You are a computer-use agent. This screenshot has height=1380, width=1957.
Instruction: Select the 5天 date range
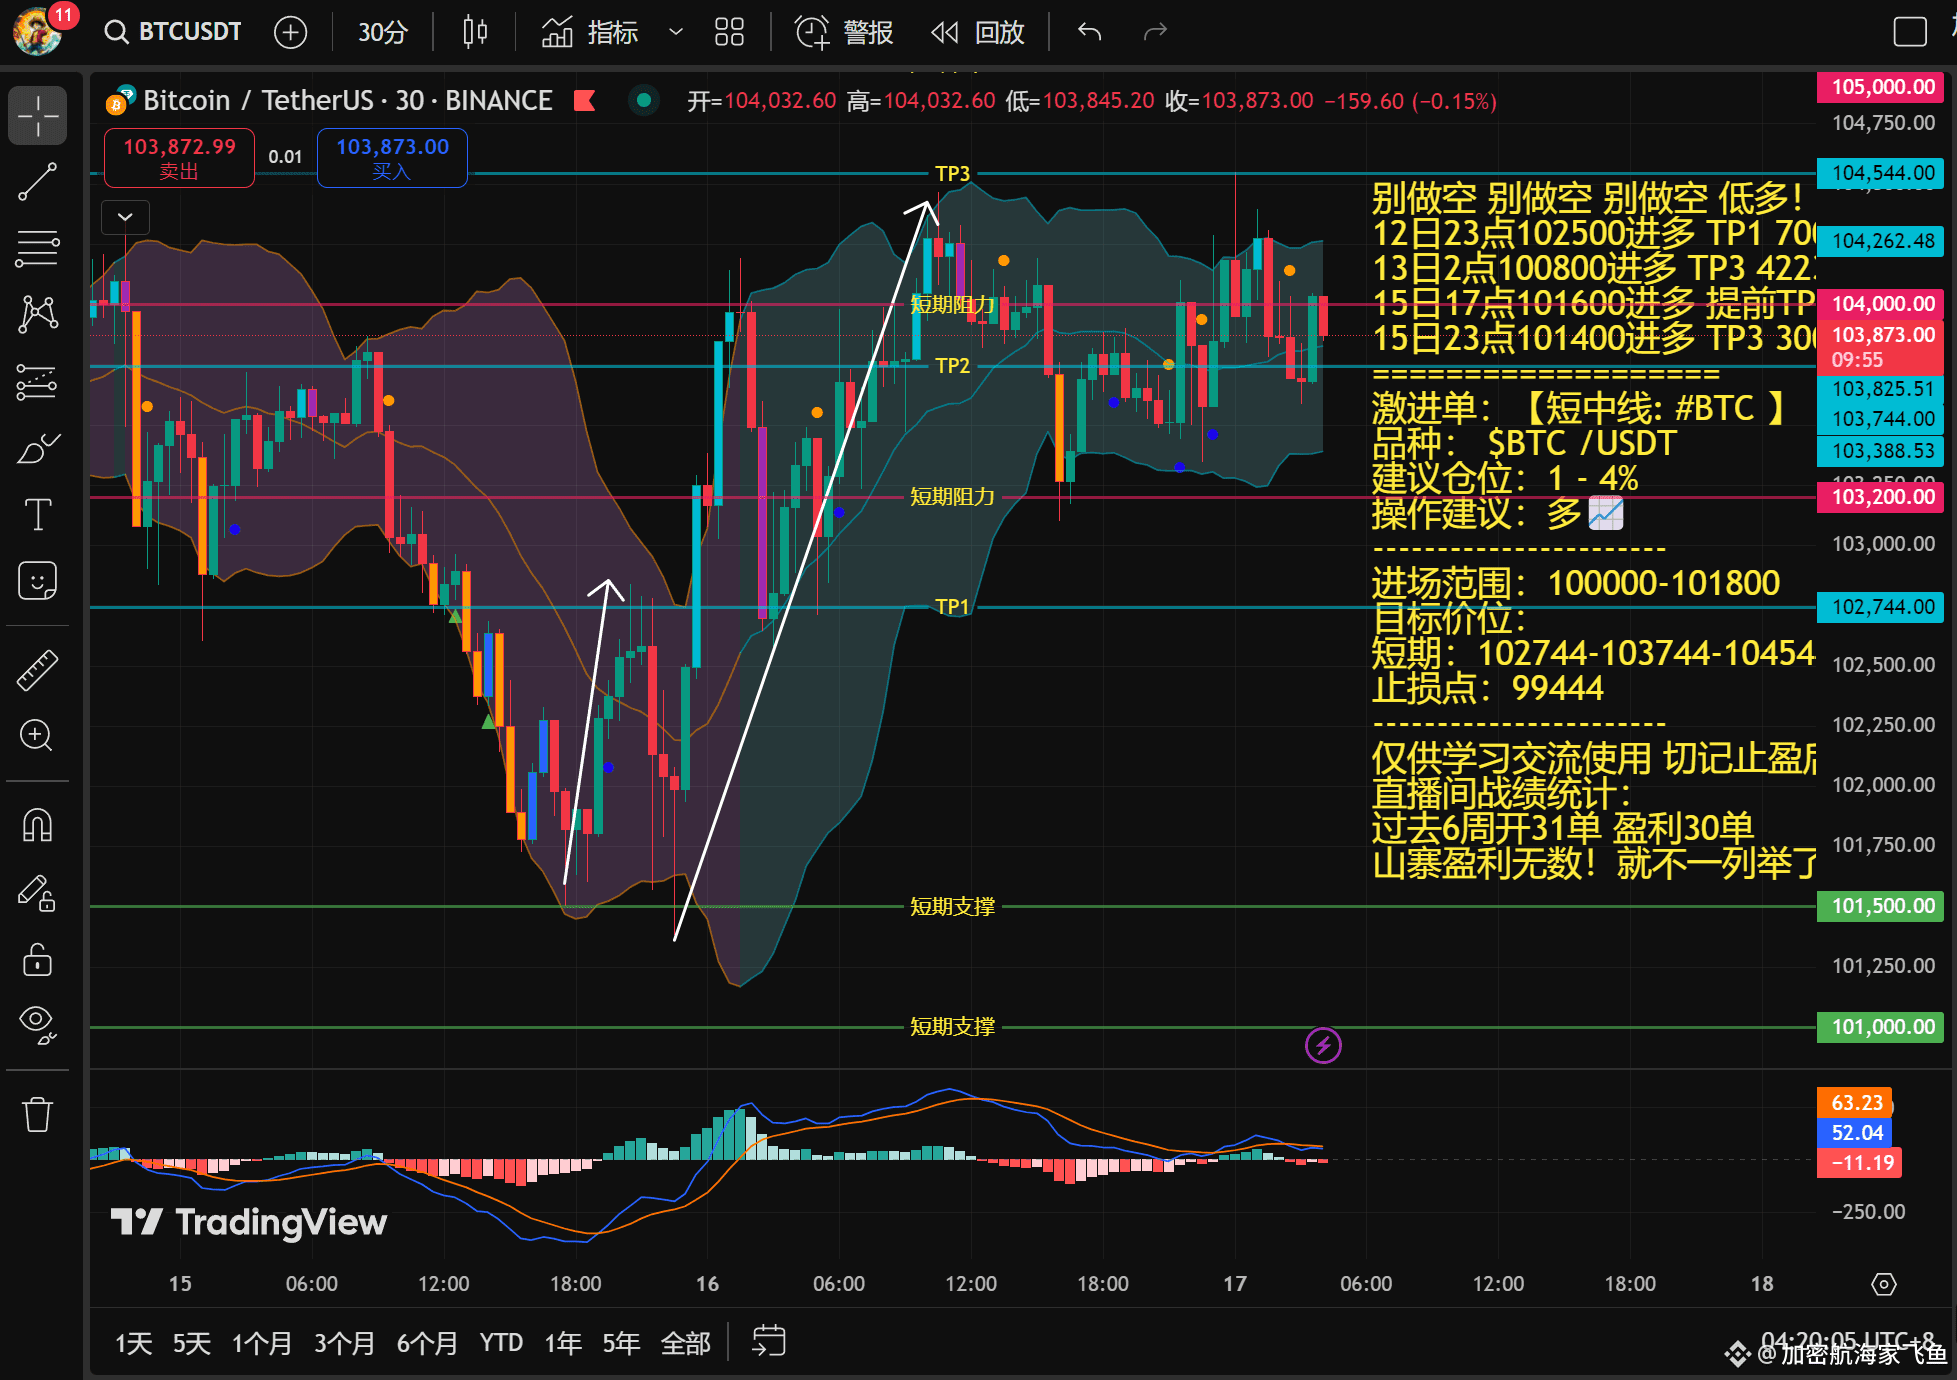pyautogui.click(x=191, y=1343)
